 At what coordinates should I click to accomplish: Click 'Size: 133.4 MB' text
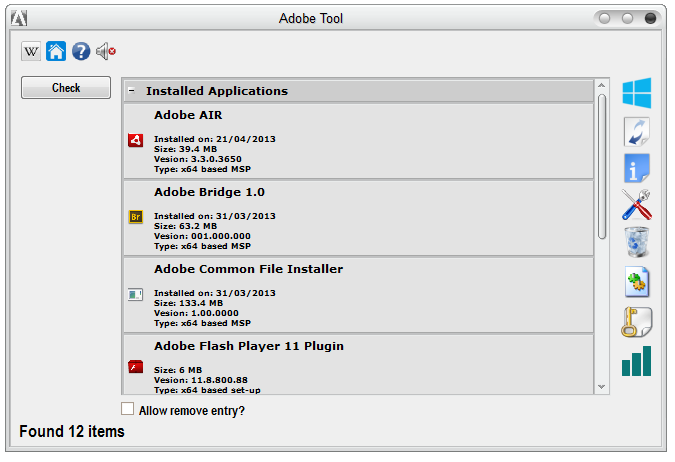[x=188, y=303]
